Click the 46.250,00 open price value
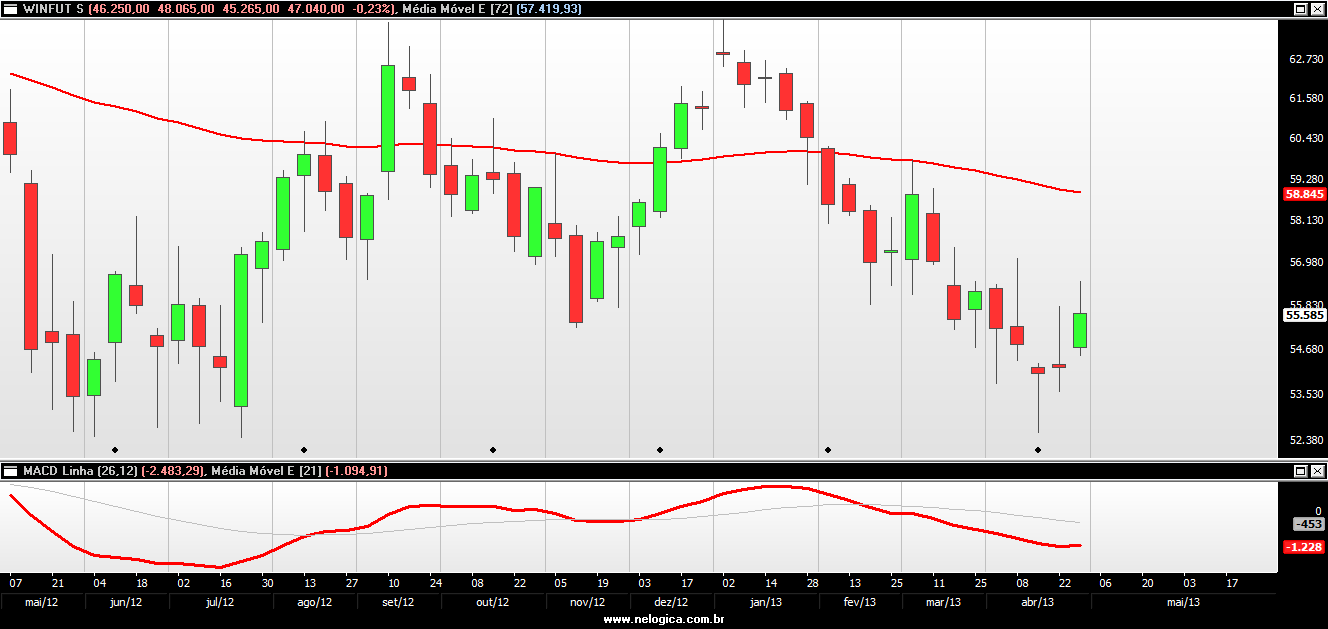The height and width of the screenshot is (629, 1328). click(x=120, y=8)
